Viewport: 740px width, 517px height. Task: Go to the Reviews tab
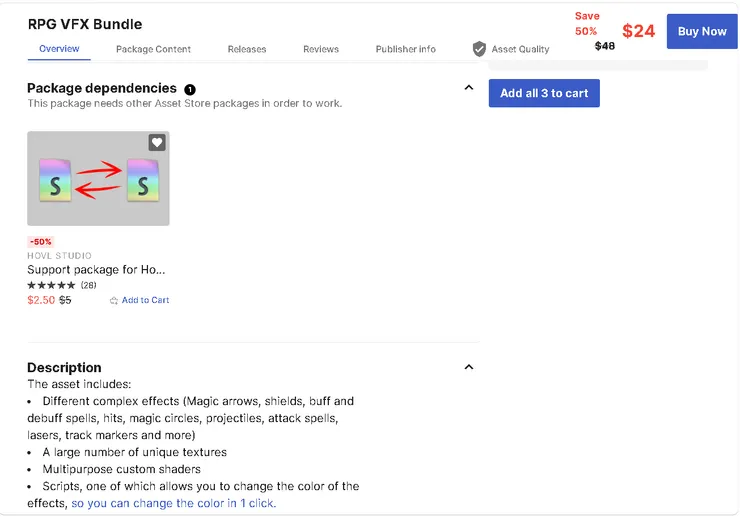pyautogui.click(x=321, y=49)
